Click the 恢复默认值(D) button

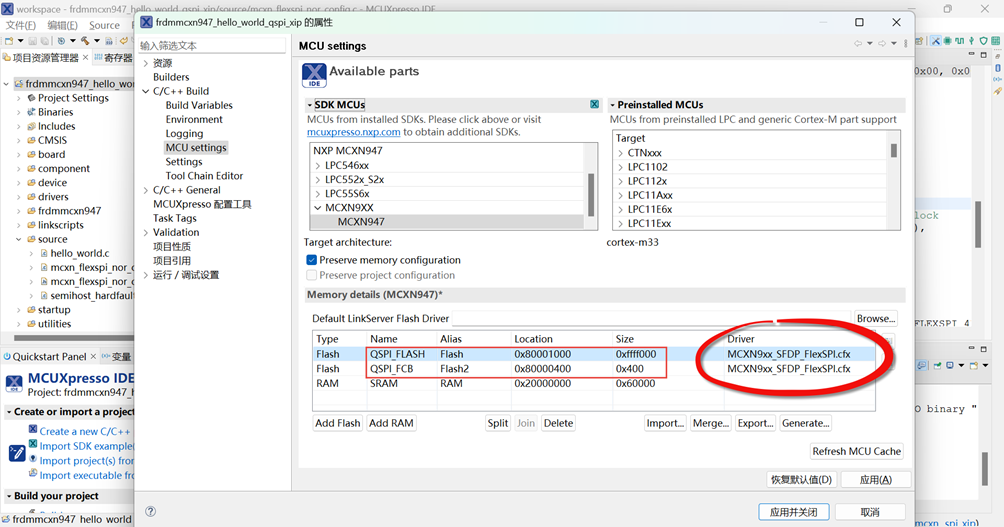801,479
